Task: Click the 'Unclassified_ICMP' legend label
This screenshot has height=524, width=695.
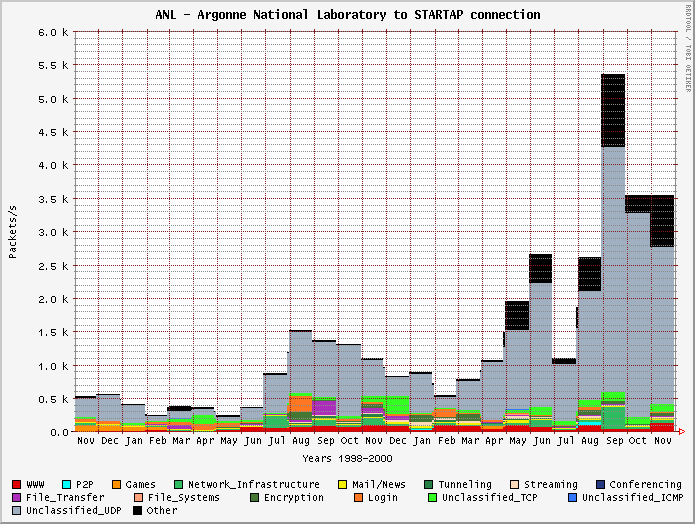Action: [633, 497]
